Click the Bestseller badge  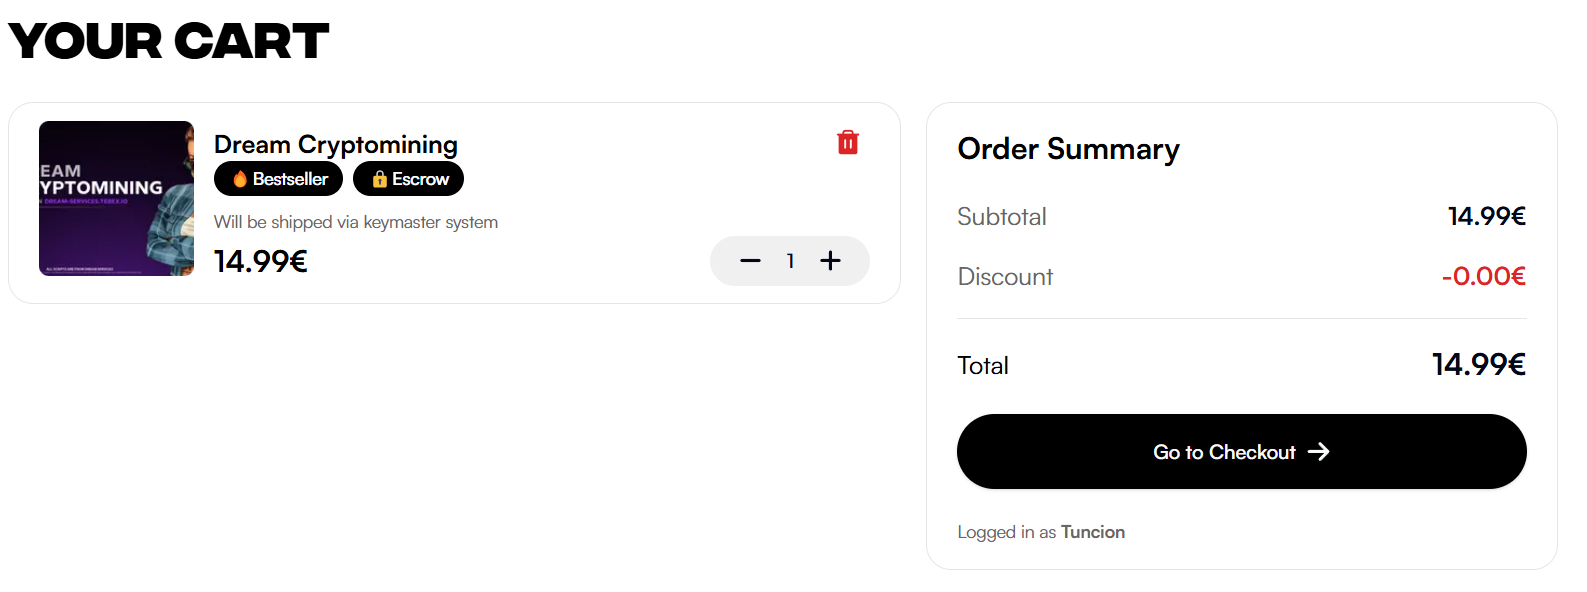pyautogui.click(x=278, y=179)
